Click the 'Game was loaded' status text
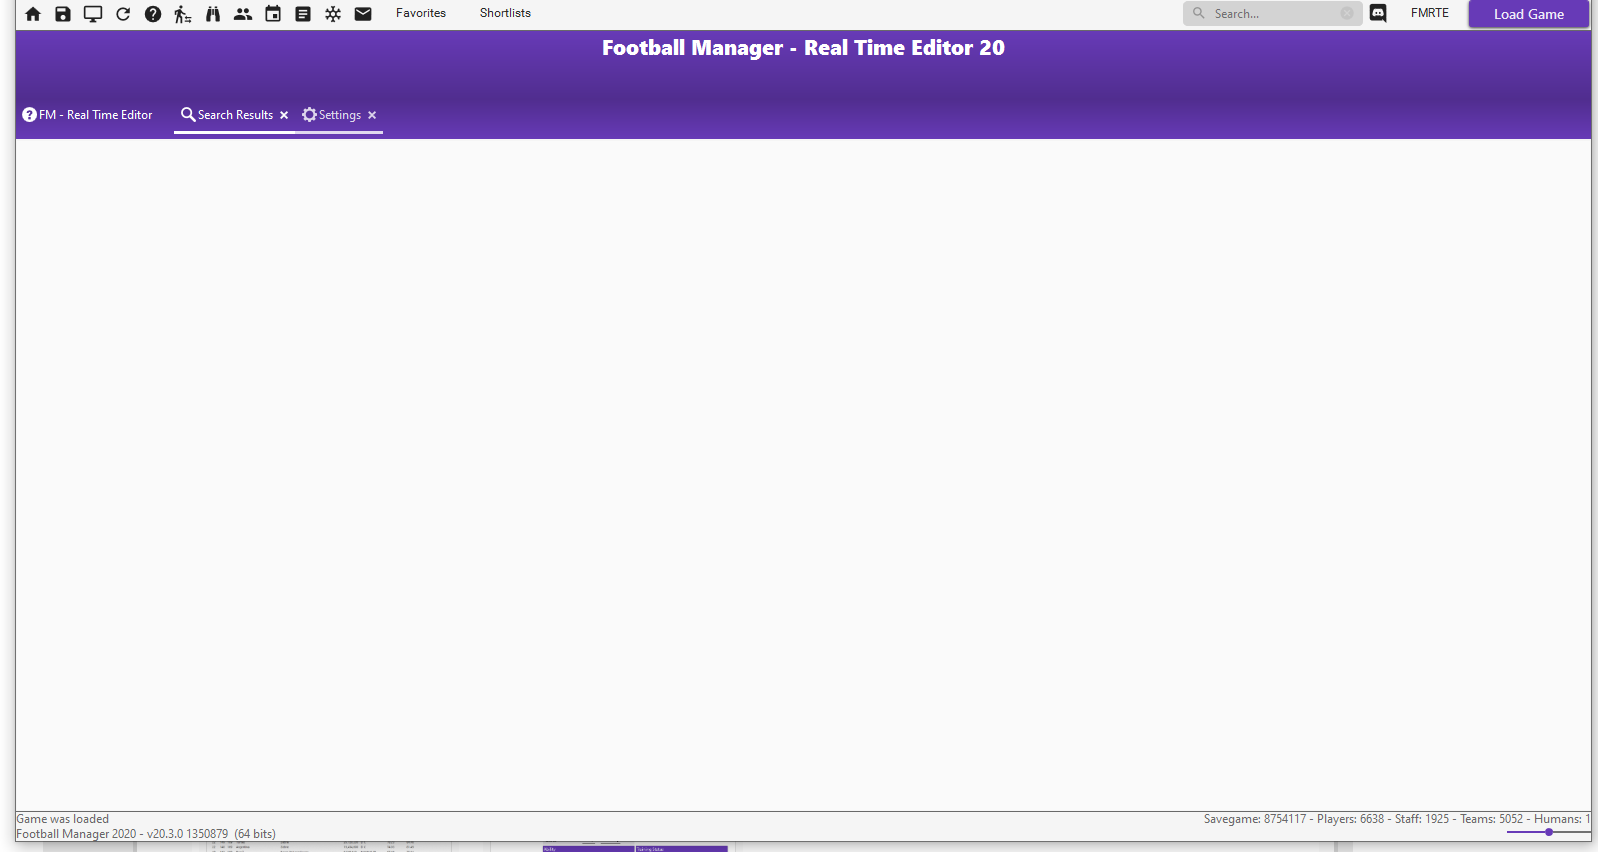1598x852 pixels. coord(63,819)
